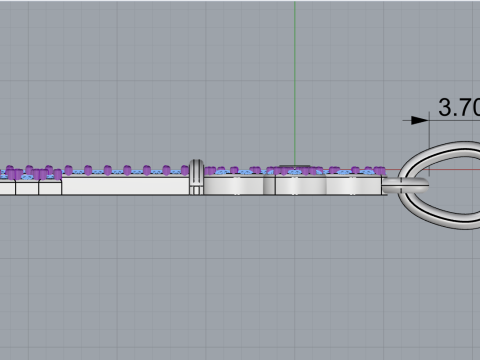This screenshot has width=480, height=360.
Task: Select the 3.70 dimension text
Action: [x=459, y=108]
